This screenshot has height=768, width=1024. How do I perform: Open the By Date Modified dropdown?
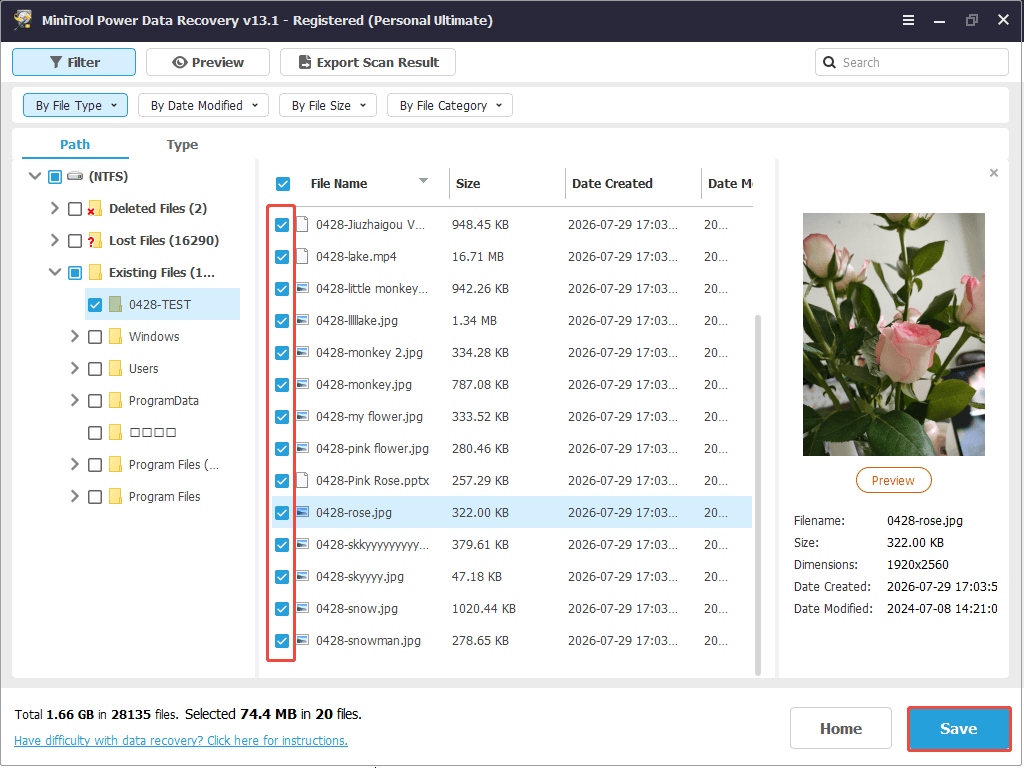point(203,105)
